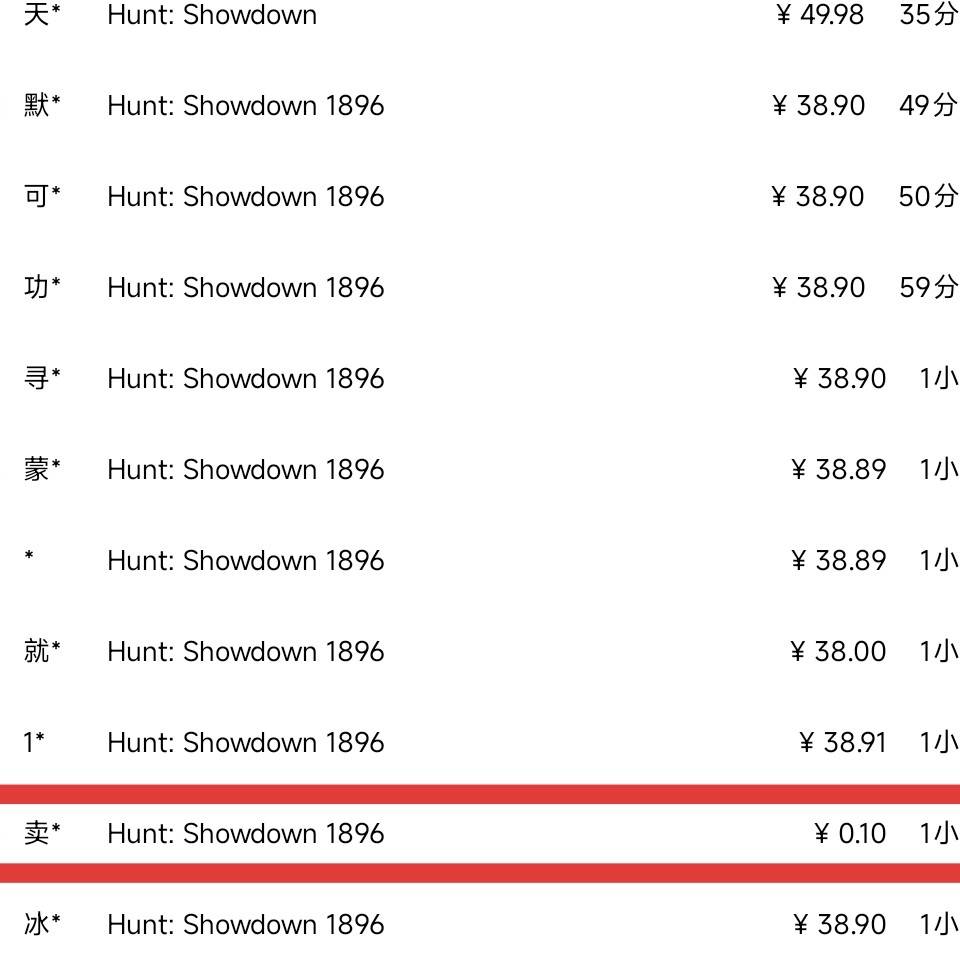
Task: Click the ¥49.98 price
Action: coord(820,15)
